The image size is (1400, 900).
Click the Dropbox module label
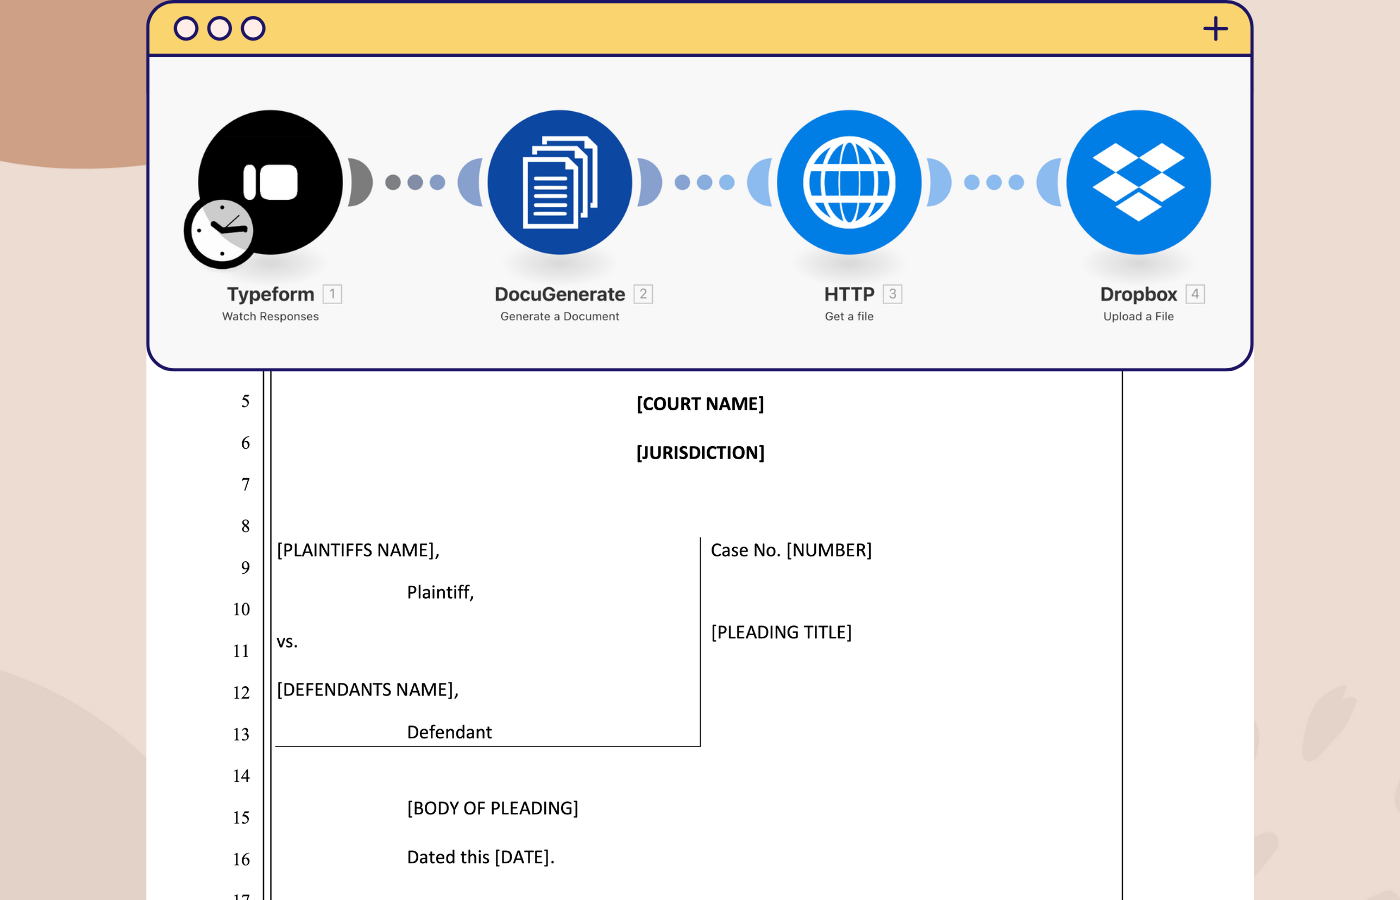point(1139,294)
